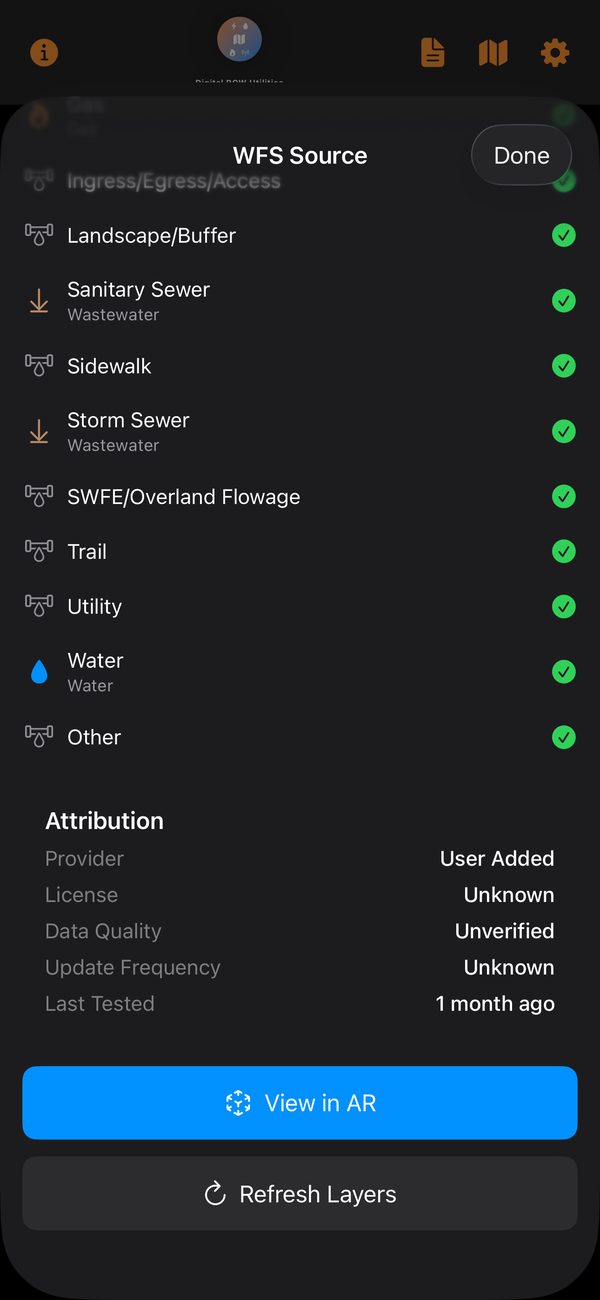Toggle the Landscape/Buffer layer checkmark
The image size is (600, 1300).
564,235
